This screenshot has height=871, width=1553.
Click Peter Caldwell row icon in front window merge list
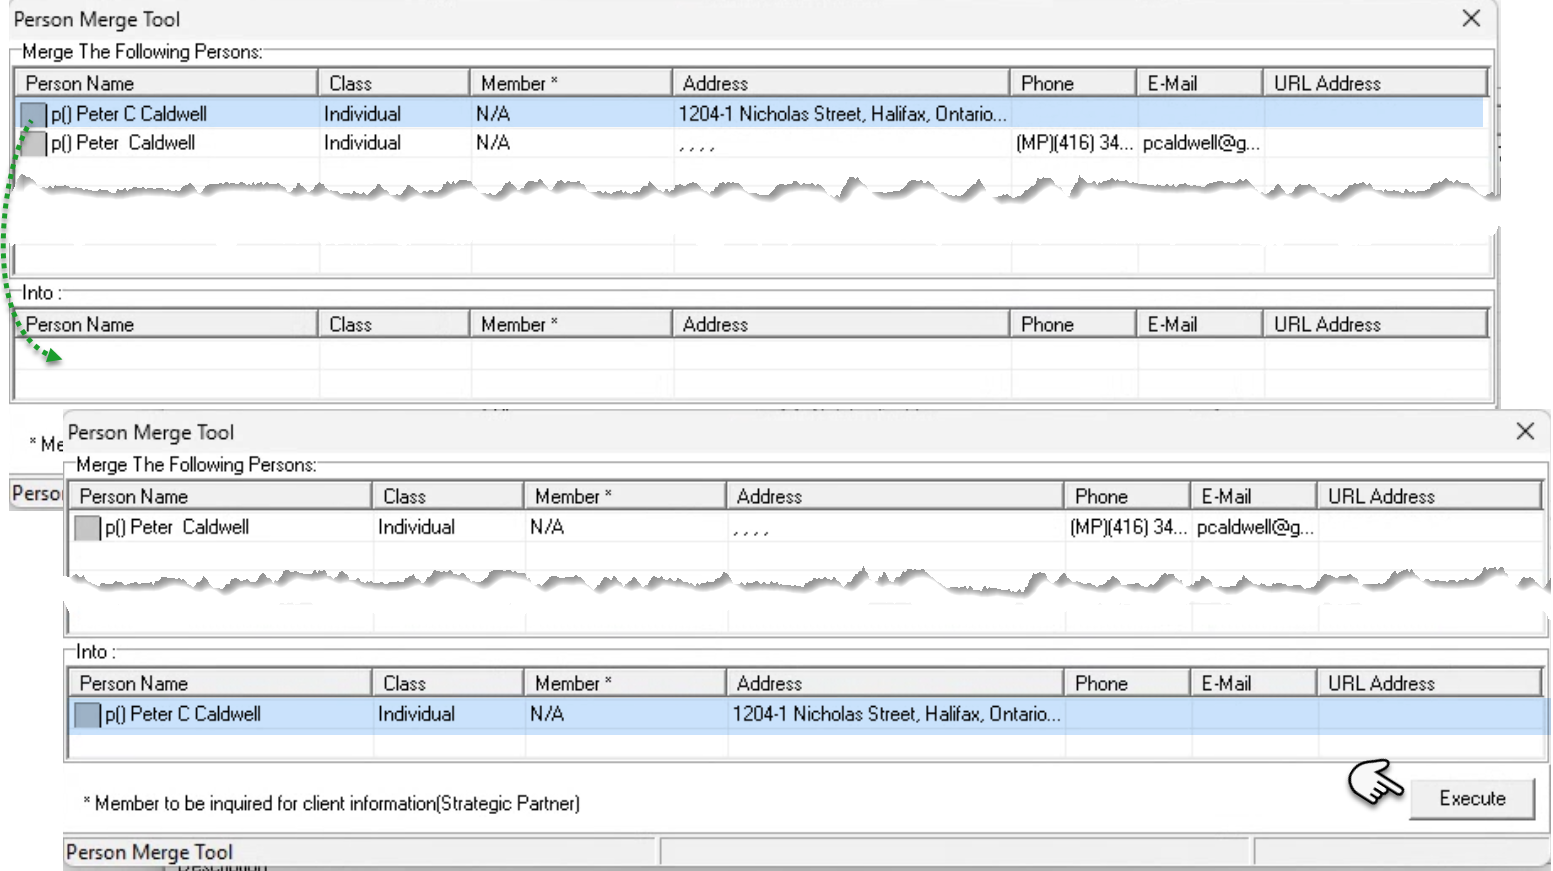tap(87, 527)
